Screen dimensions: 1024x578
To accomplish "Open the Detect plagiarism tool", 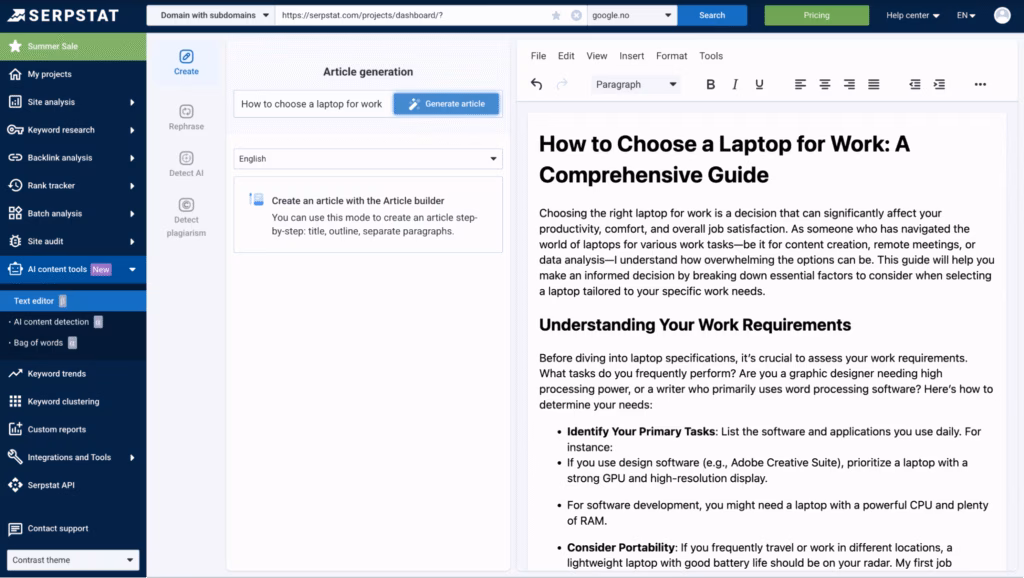I will 186,217.
